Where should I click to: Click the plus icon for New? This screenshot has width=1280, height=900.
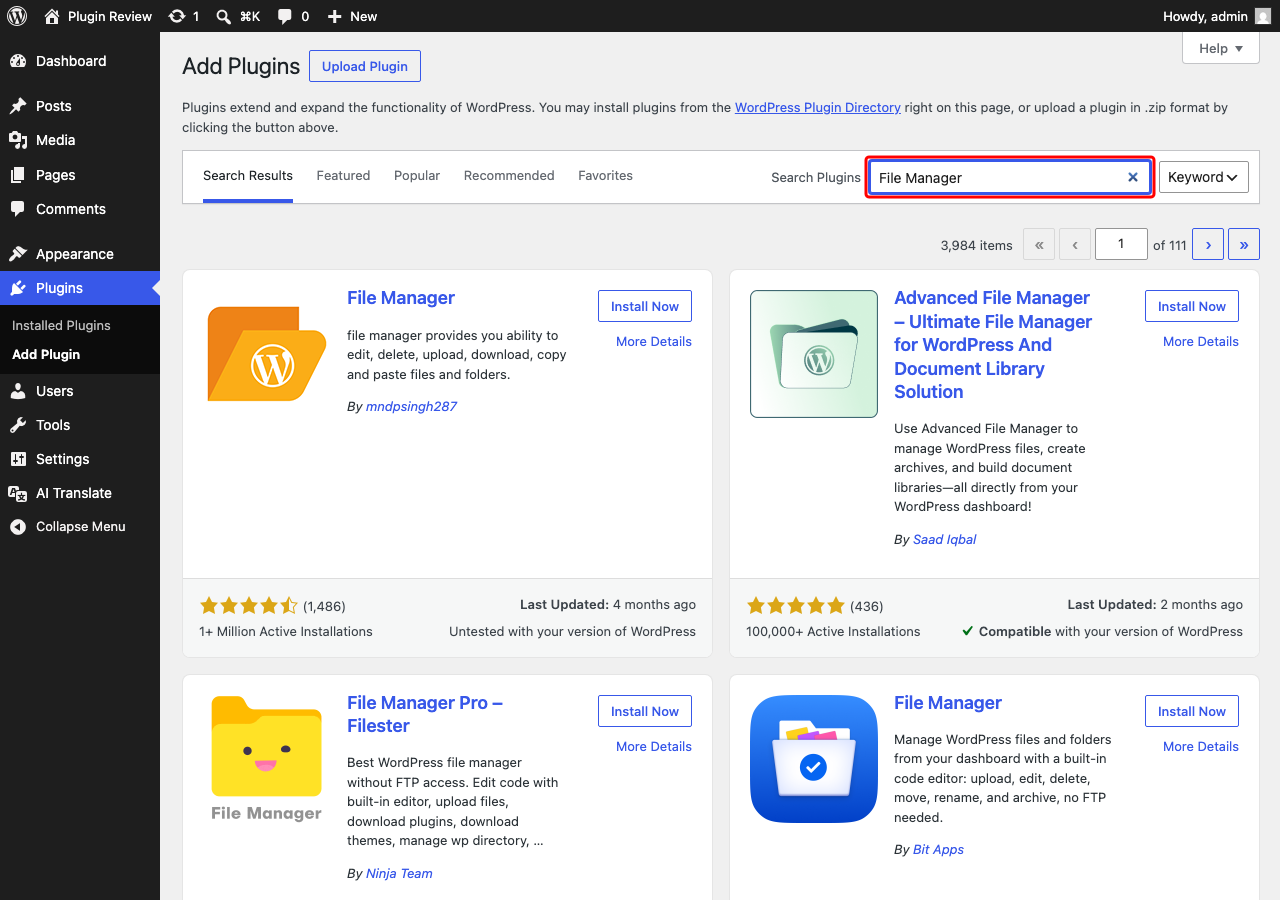click(335, 17)
